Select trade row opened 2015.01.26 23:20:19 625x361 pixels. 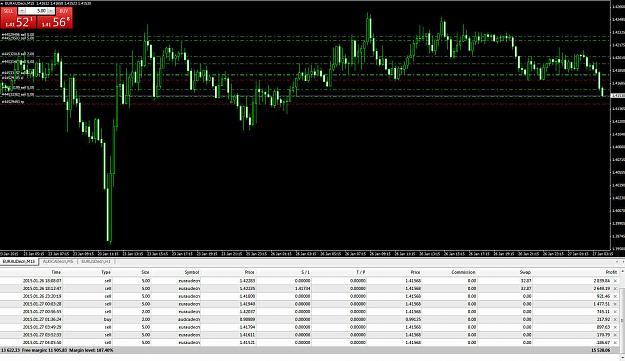pyautogui.click(x=310, y=296)
